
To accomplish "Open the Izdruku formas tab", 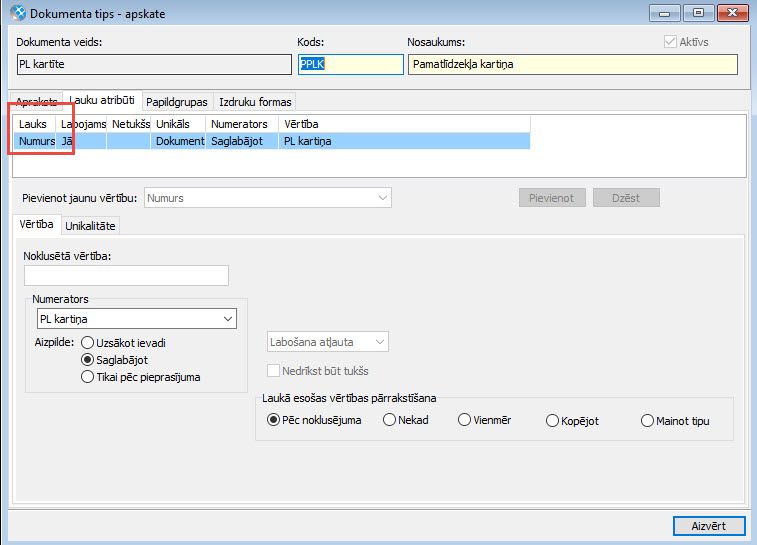I will (255, 102).
